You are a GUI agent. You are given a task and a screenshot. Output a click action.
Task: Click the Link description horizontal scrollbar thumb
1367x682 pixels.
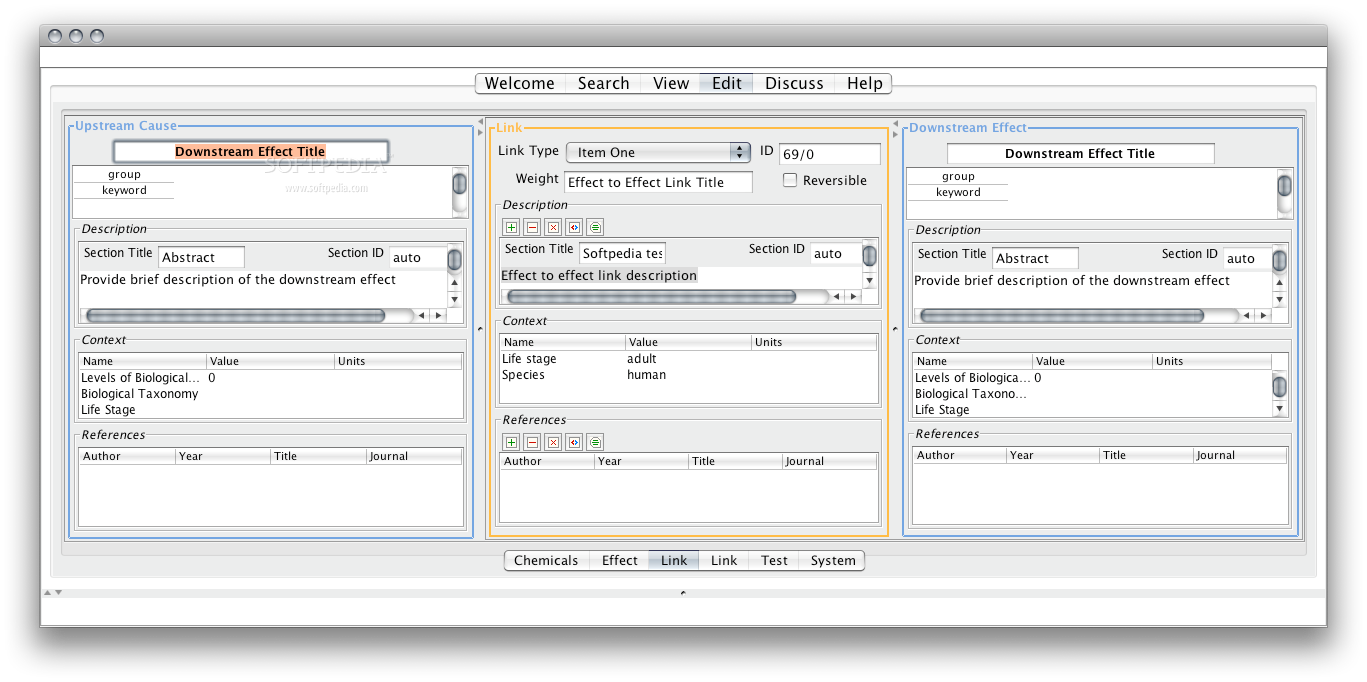[x=652, y=297]
